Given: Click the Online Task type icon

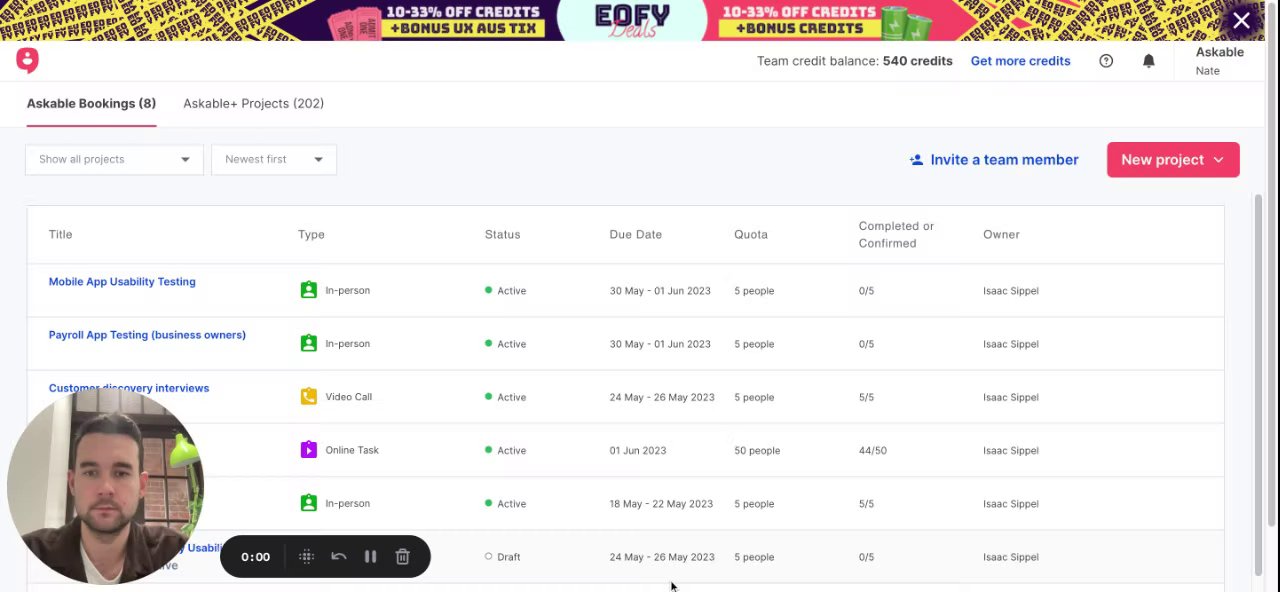Looking at the screenshot, I should click(x=308, y=450).
